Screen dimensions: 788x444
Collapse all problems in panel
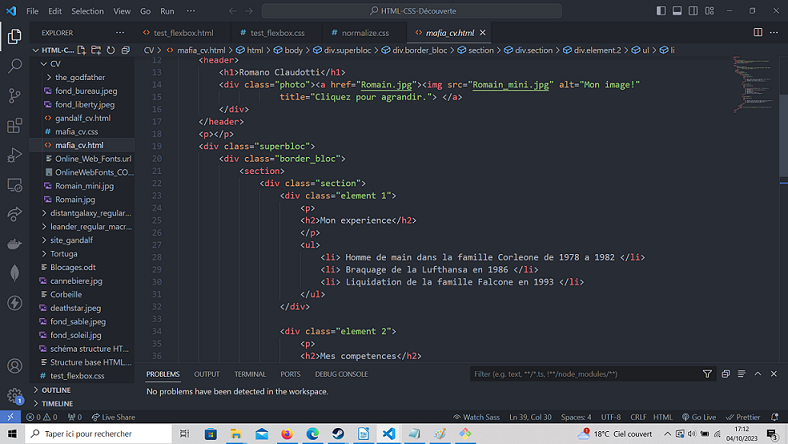[726, 374]
